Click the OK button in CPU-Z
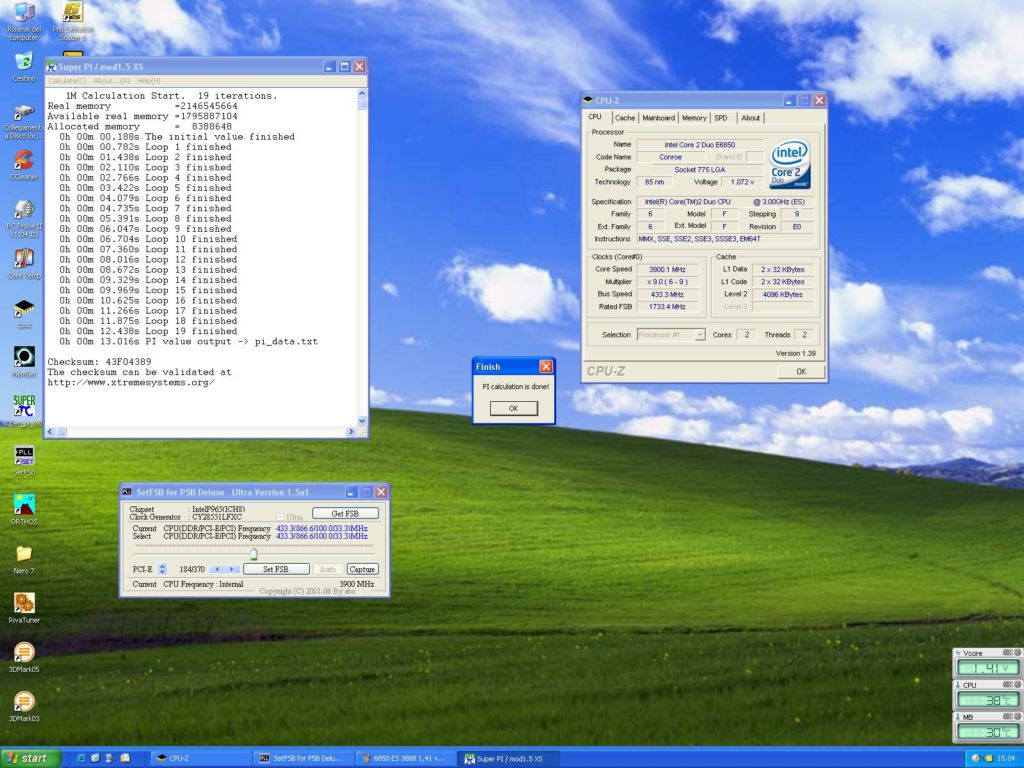Image resolution: width=1024 pixels, height=768 pixels. pos(801,371)
